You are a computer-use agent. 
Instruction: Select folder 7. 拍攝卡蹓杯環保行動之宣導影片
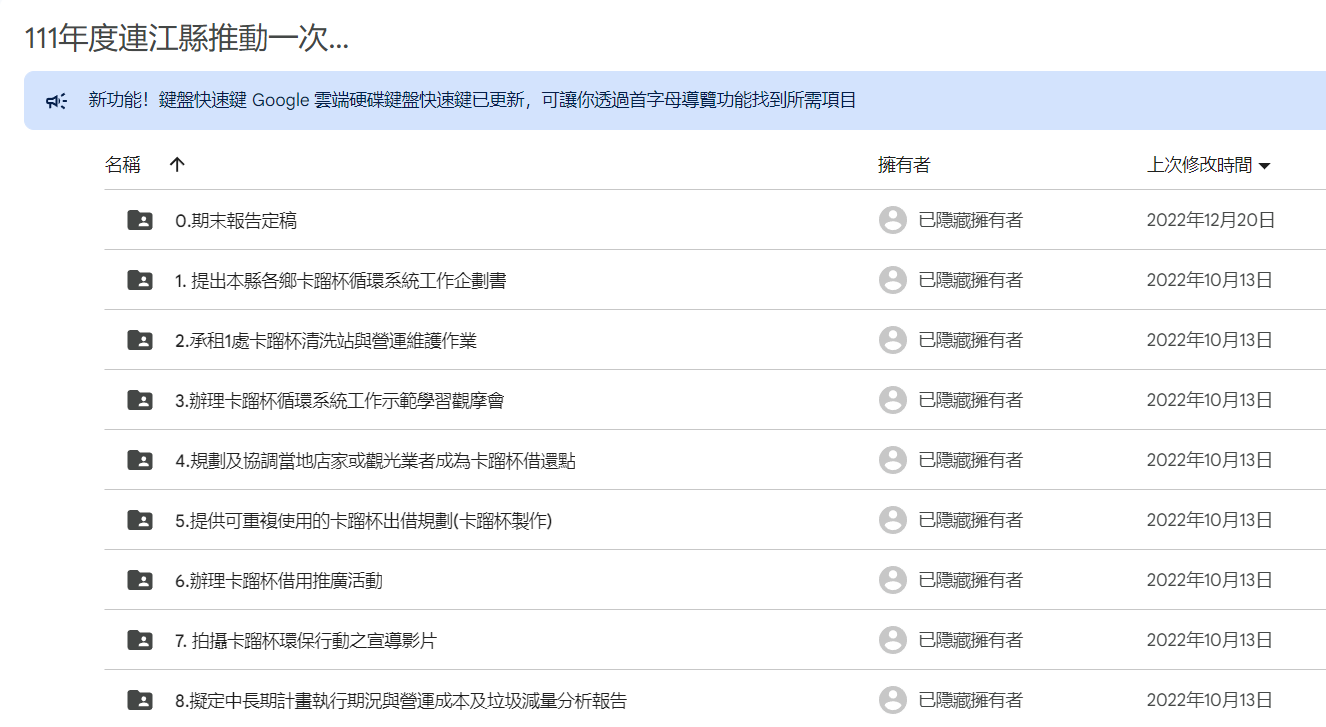click(x=306, y=641)
